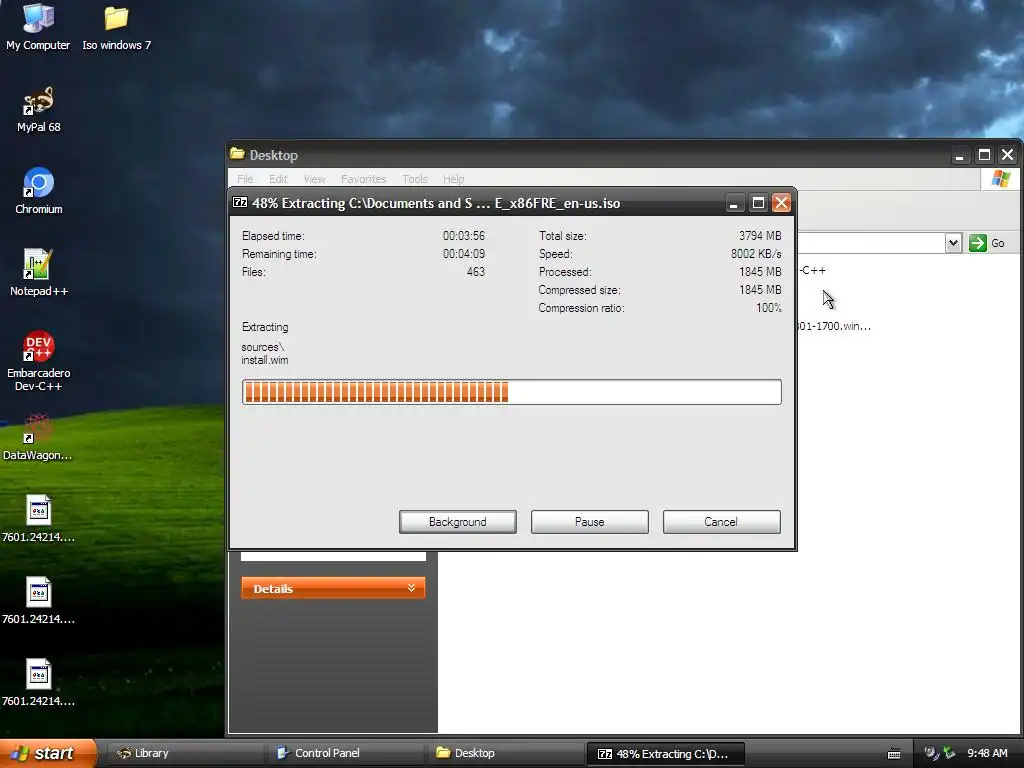This screenshot has height=768, width=1024.
Task: Pause the extraction
Action: click(x=590, y=522)
